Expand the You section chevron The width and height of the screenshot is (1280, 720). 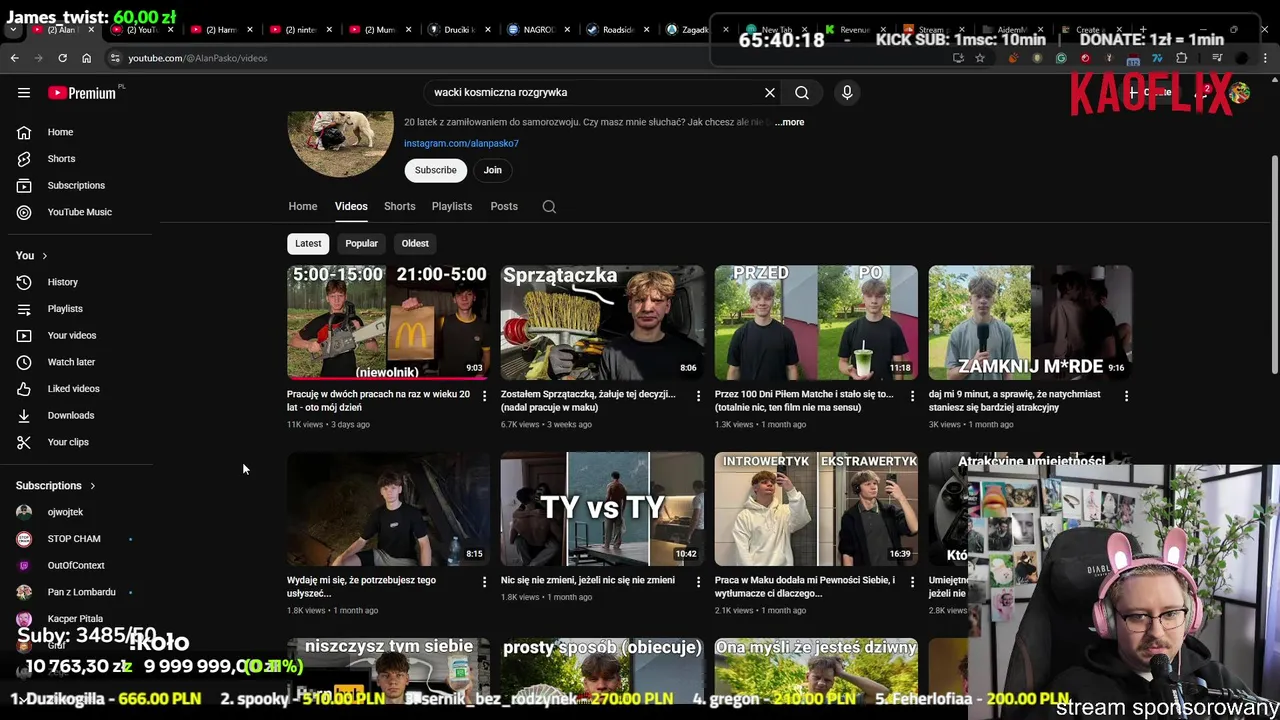[44, 256]
